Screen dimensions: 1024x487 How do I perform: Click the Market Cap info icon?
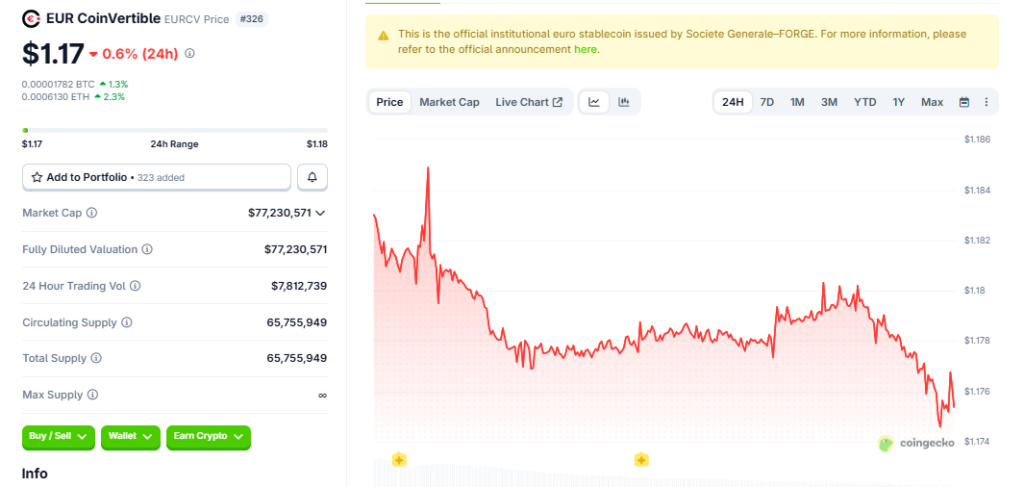point(92,213)
